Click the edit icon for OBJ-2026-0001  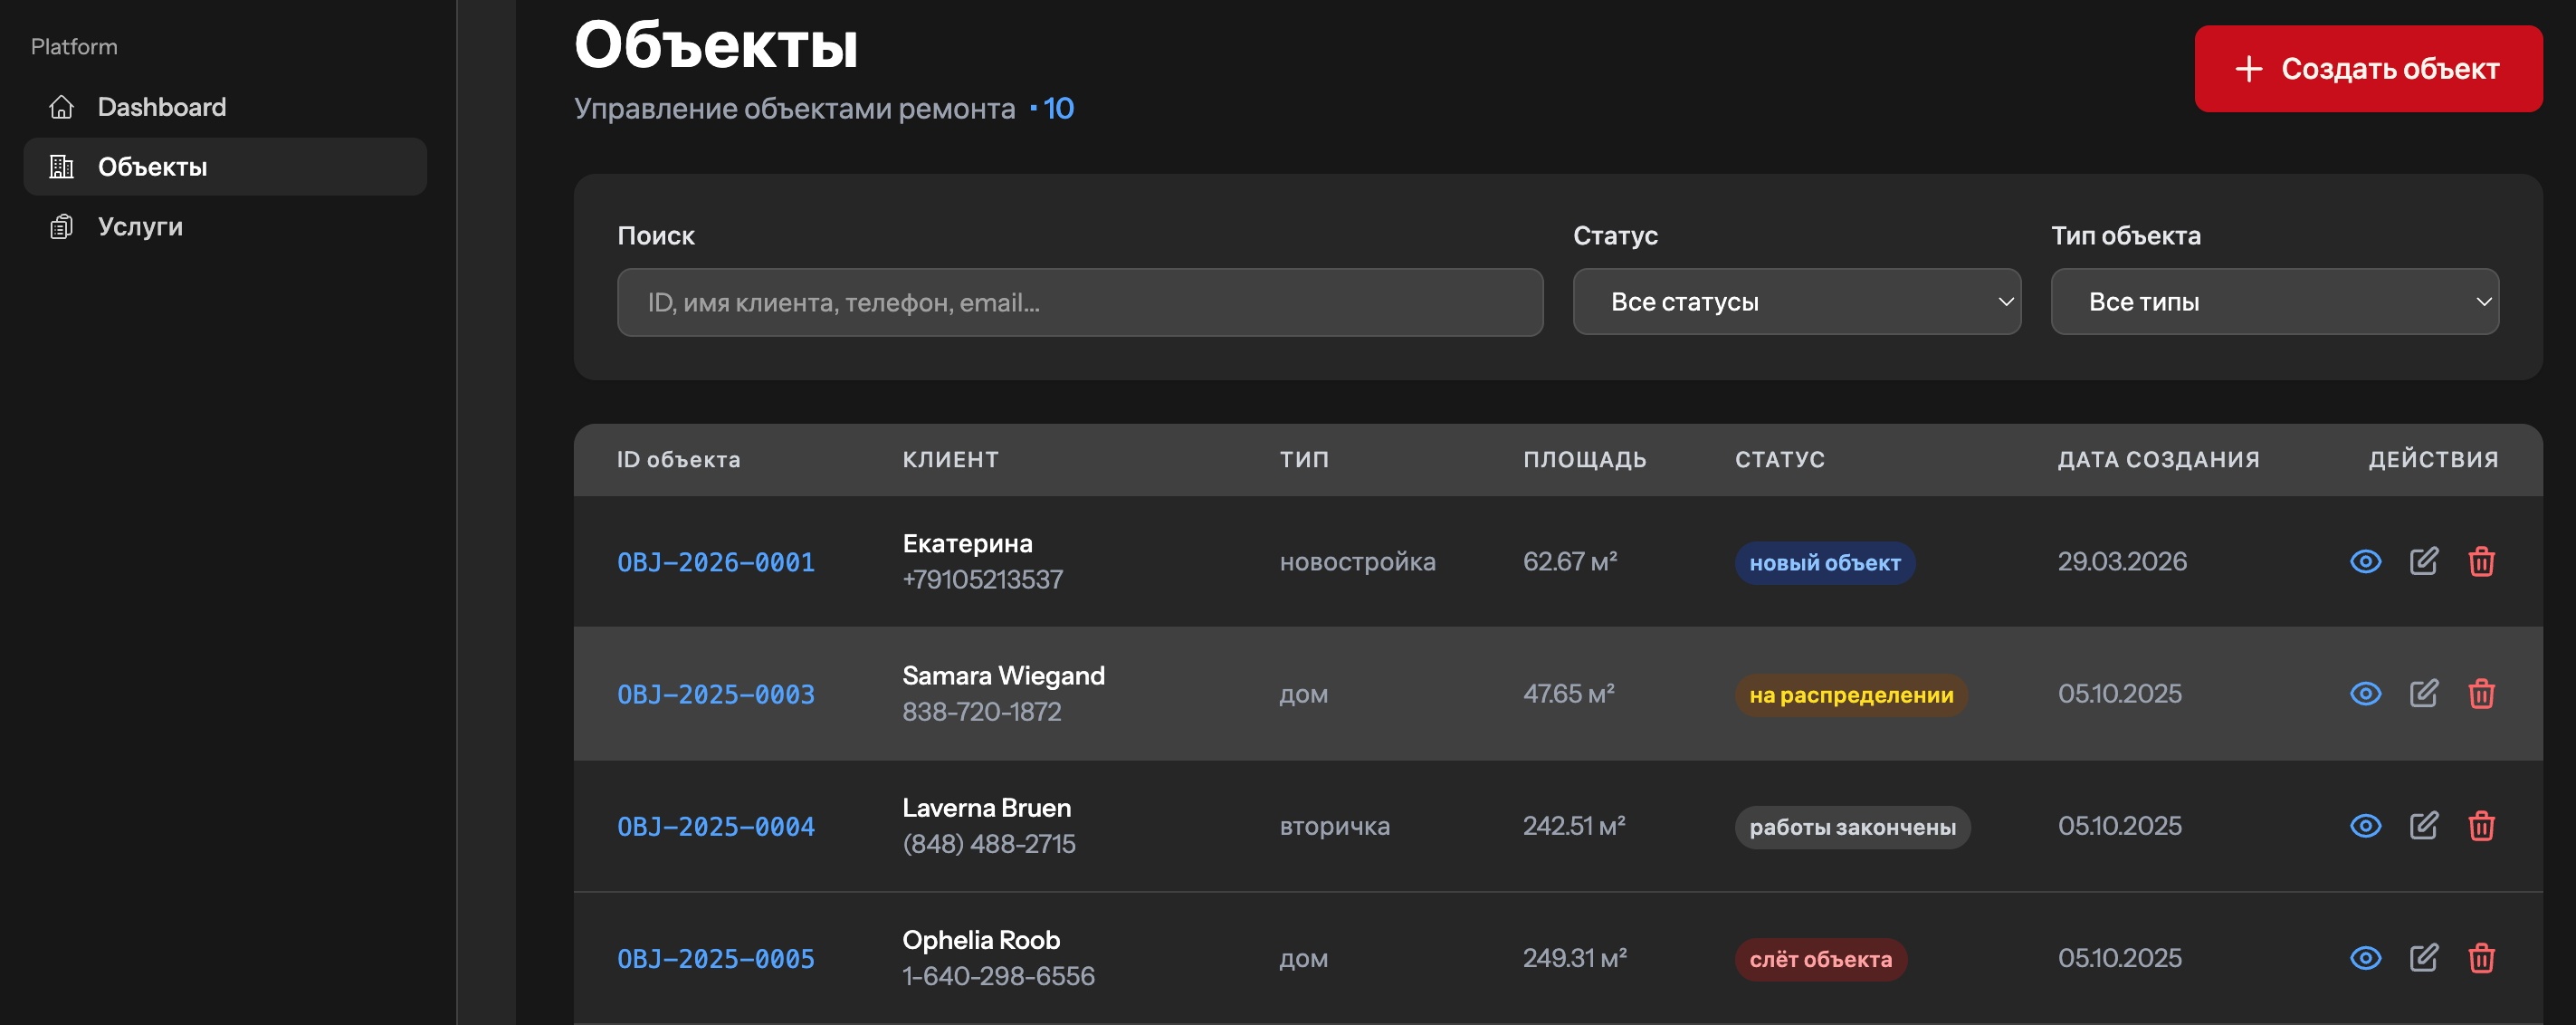[x=2423, y=561]
